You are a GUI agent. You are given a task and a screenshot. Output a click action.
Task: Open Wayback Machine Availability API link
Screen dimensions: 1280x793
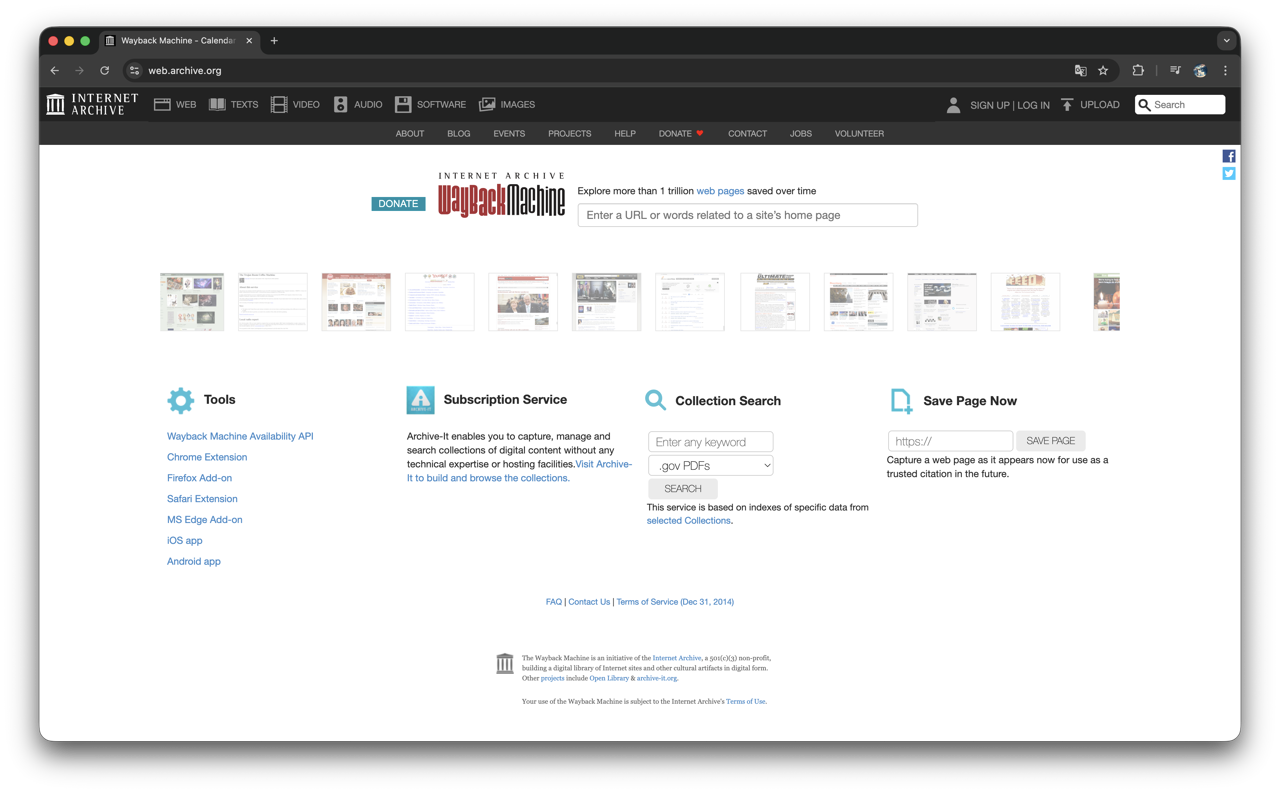tap(240, 436)
